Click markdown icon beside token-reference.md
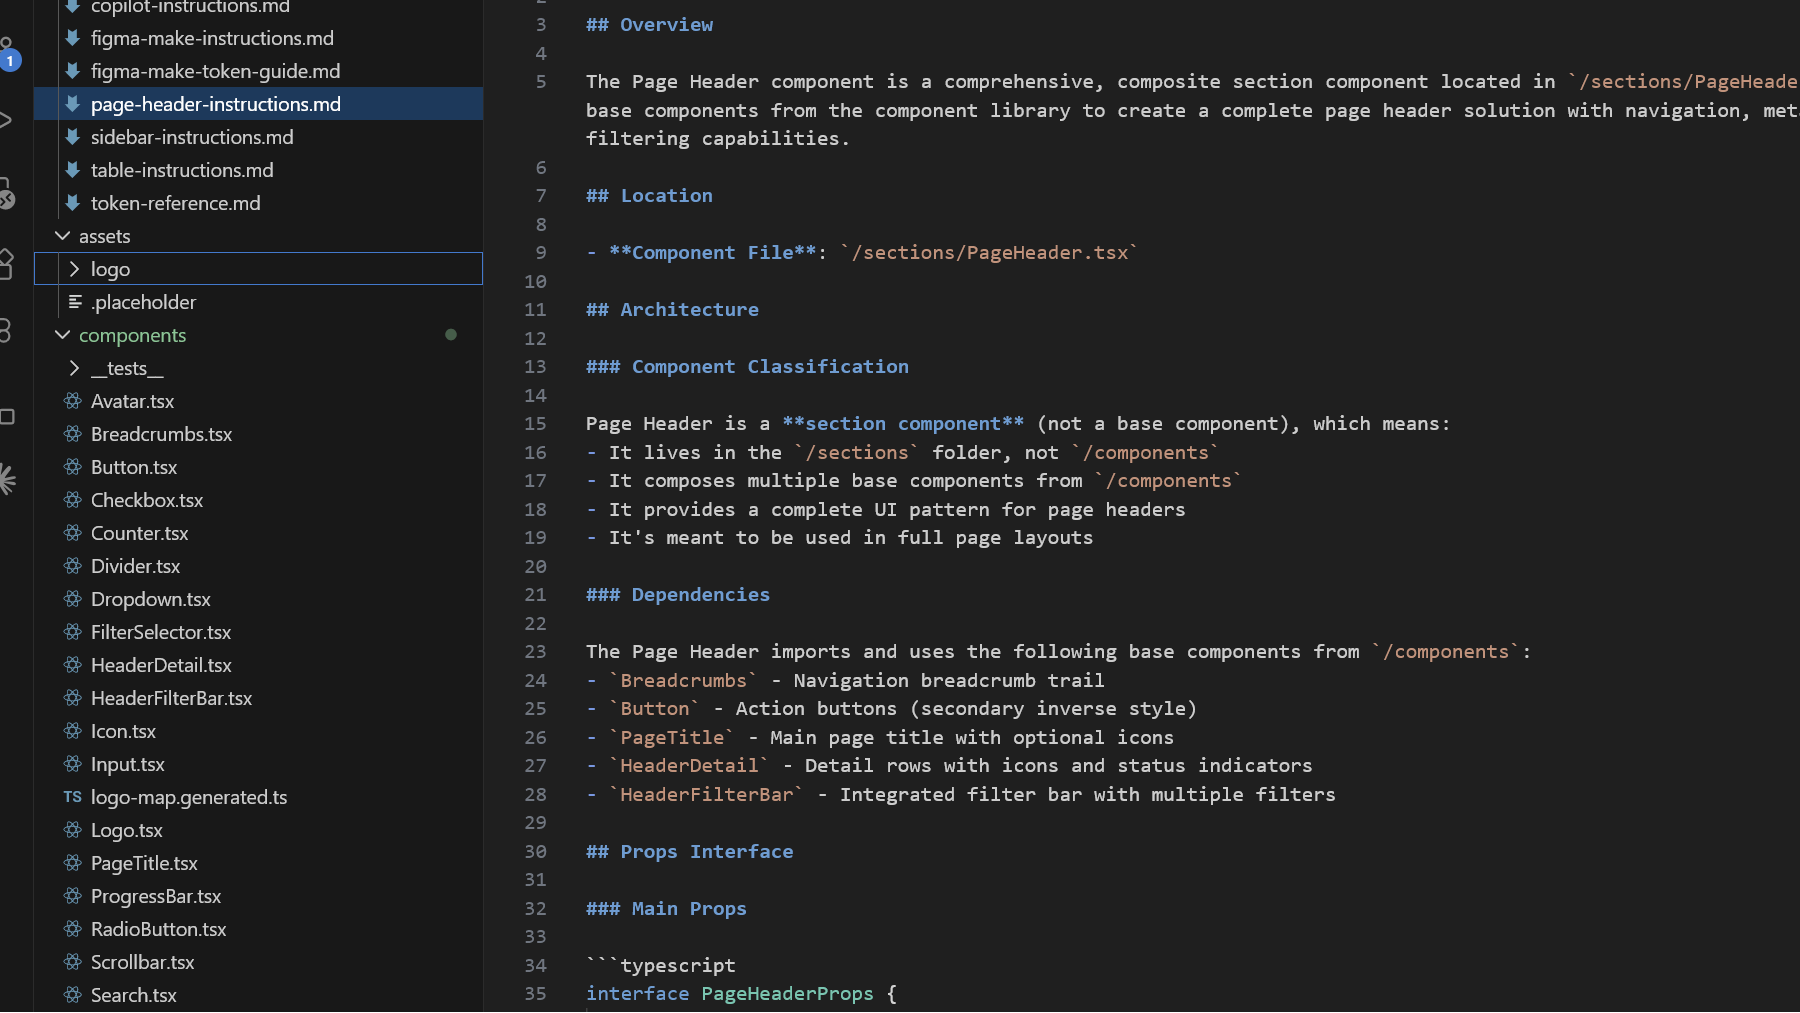The height and width of the screenshot is (1013, 1800). (72, 203)
